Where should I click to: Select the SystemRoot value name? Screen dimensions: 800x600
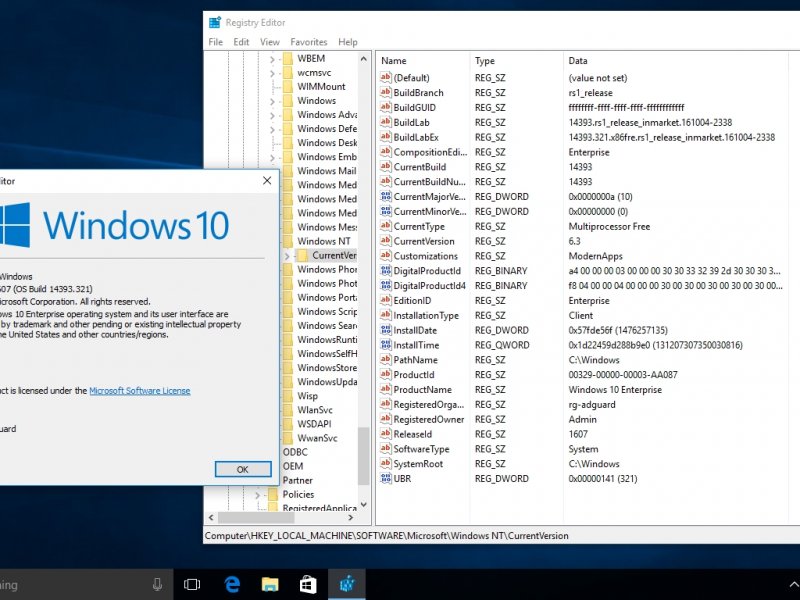[x=418, y=463]
